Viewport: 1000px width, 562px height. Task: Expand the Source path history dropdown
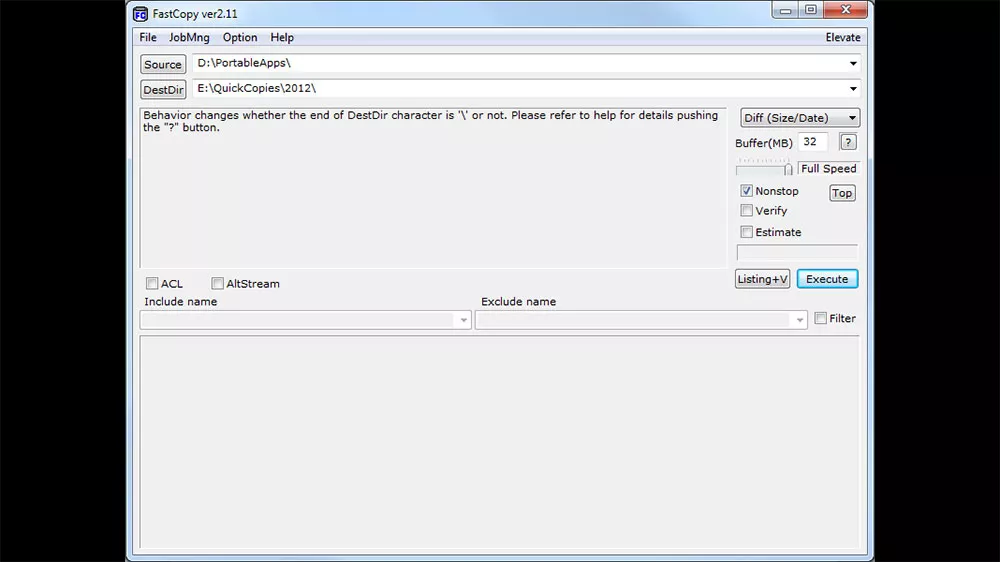(x=853, y=63)
